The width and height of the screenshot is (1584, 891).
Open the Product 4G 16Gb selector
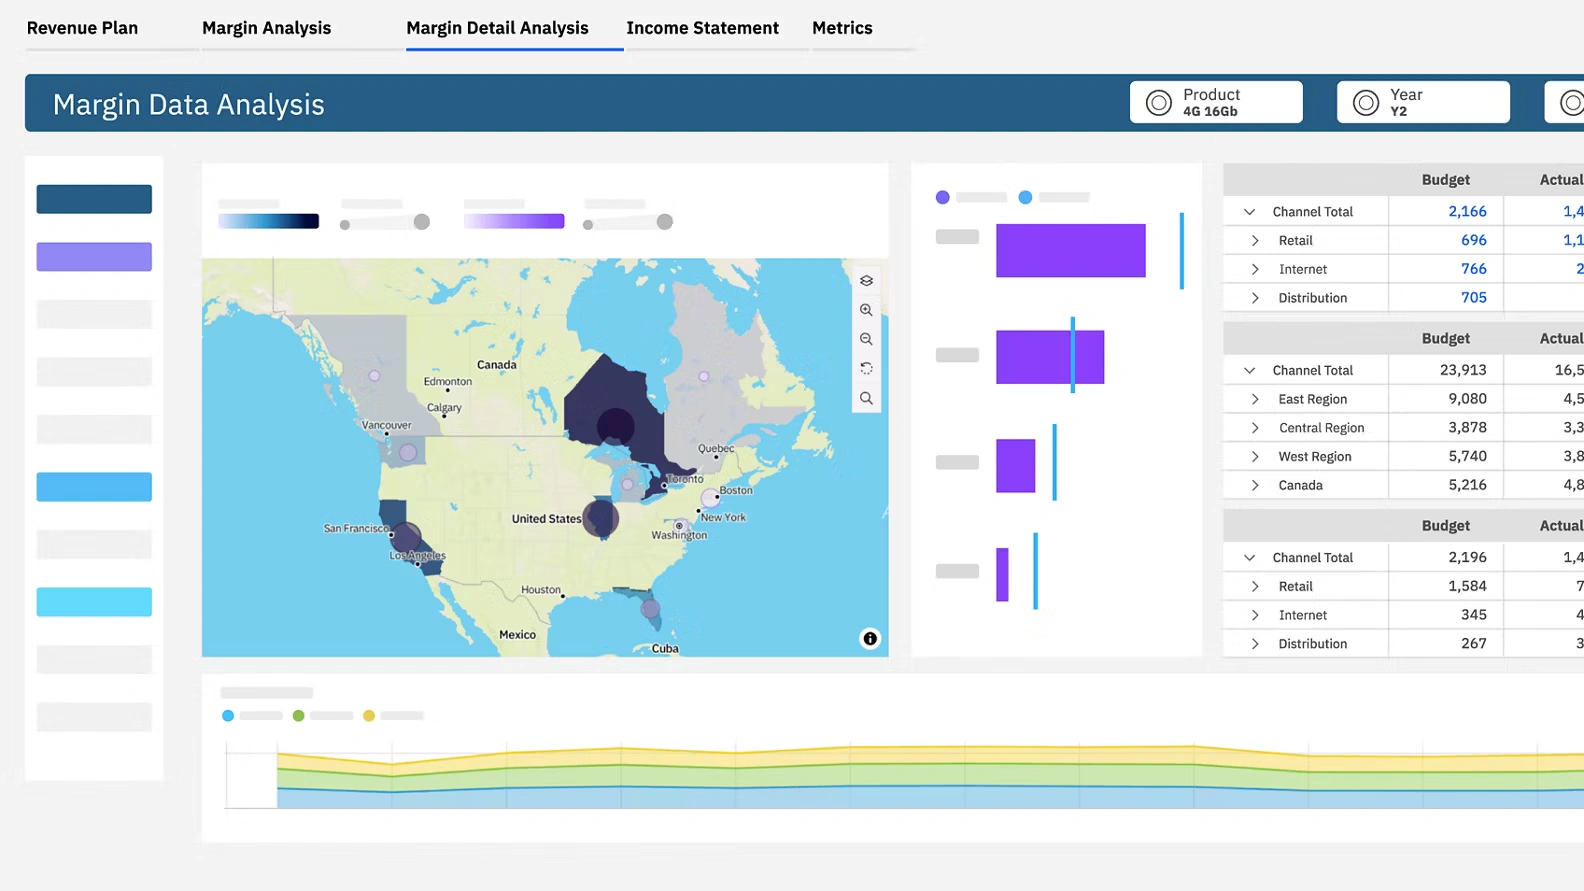click(x=1216, y=102)
